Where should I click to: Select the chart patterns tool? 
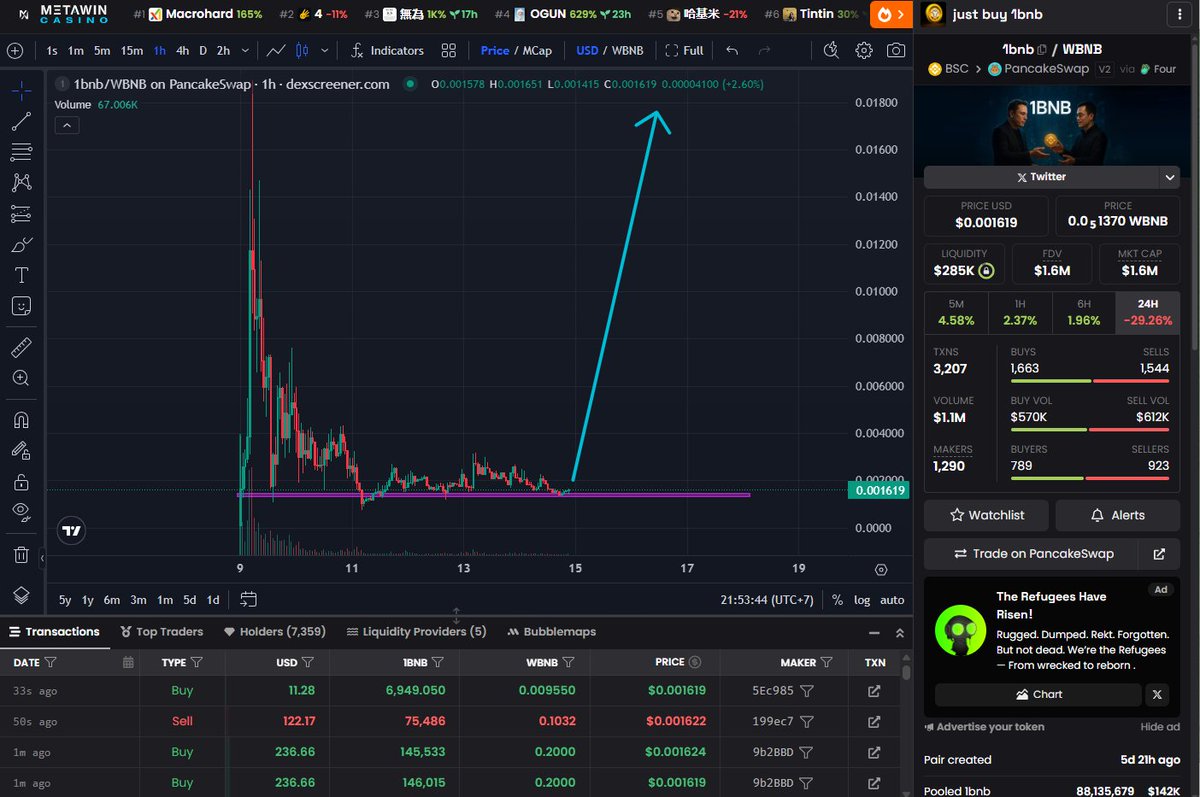21,183
